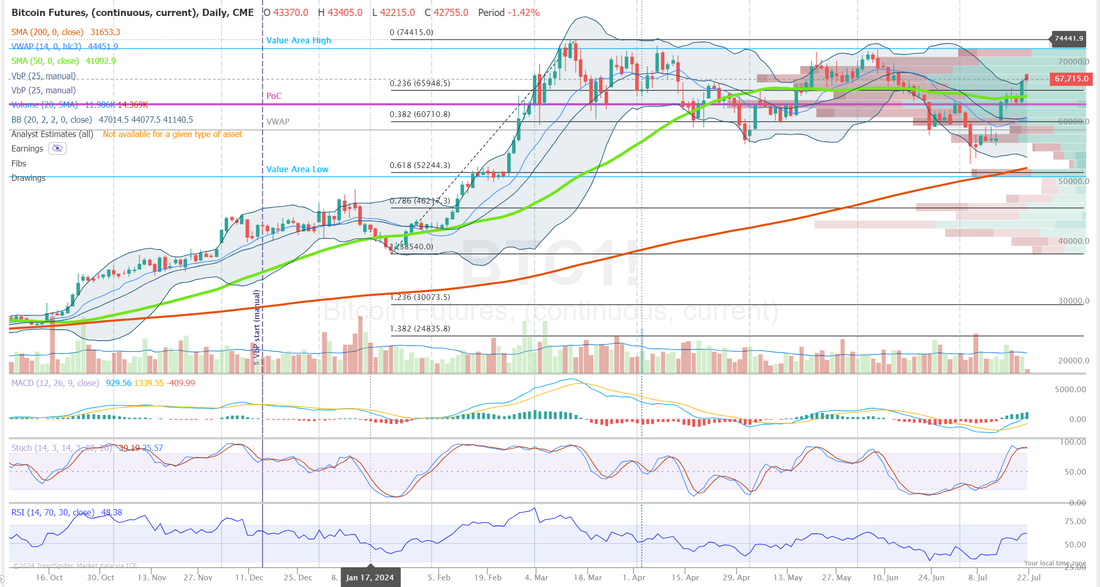
Task: Click the Earnings legend label
Action: point(27,149)
